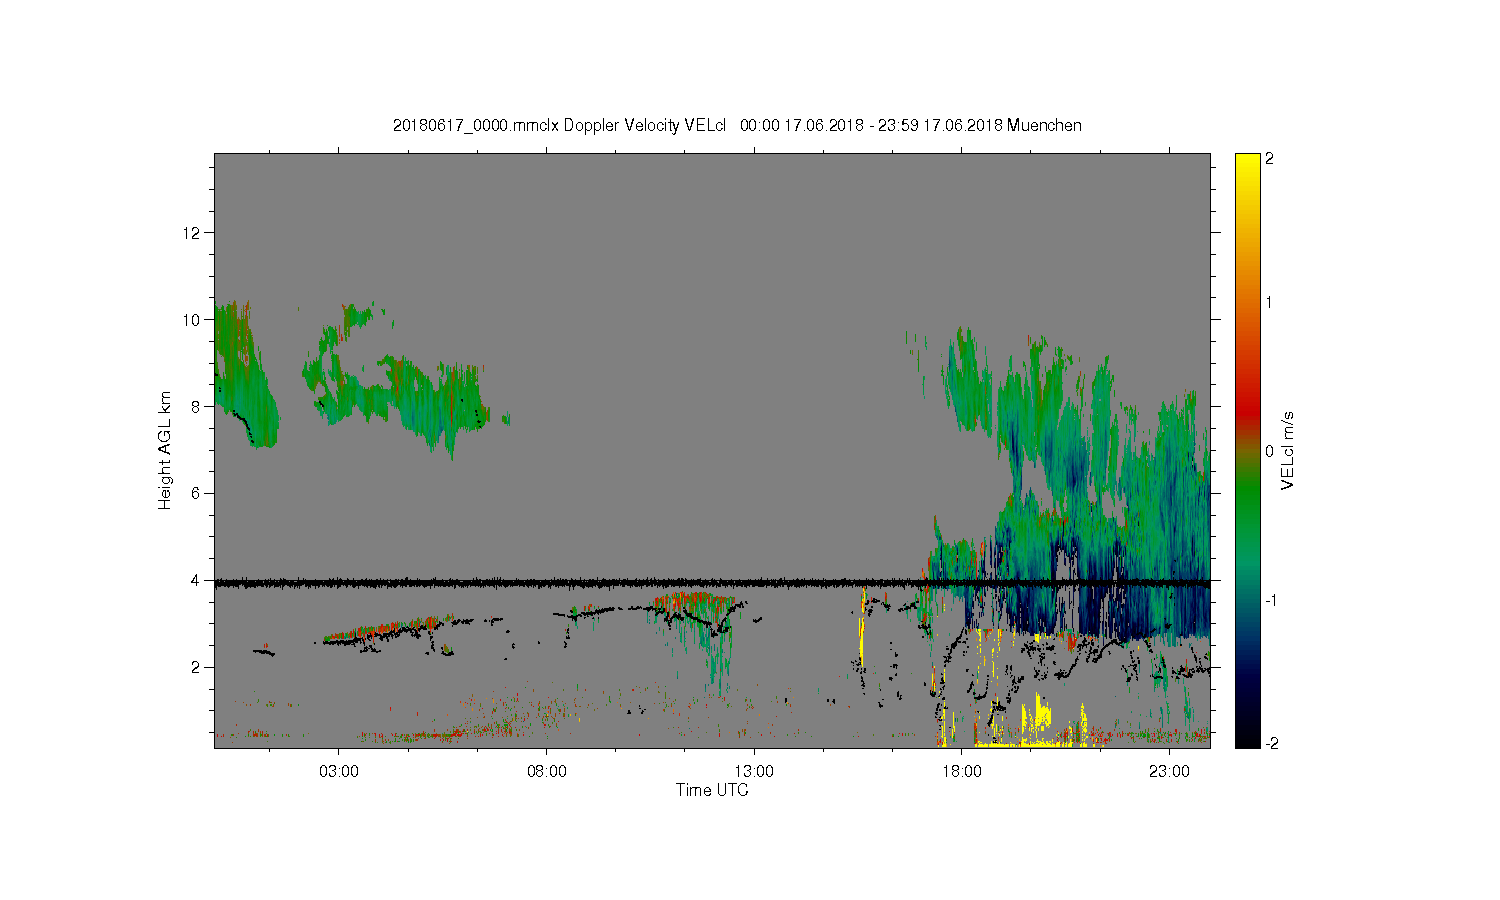Click the 'Time UTC' x-axis label
Image resolution: width=1500 pixels, height=900 pixels.
(712, 790)
